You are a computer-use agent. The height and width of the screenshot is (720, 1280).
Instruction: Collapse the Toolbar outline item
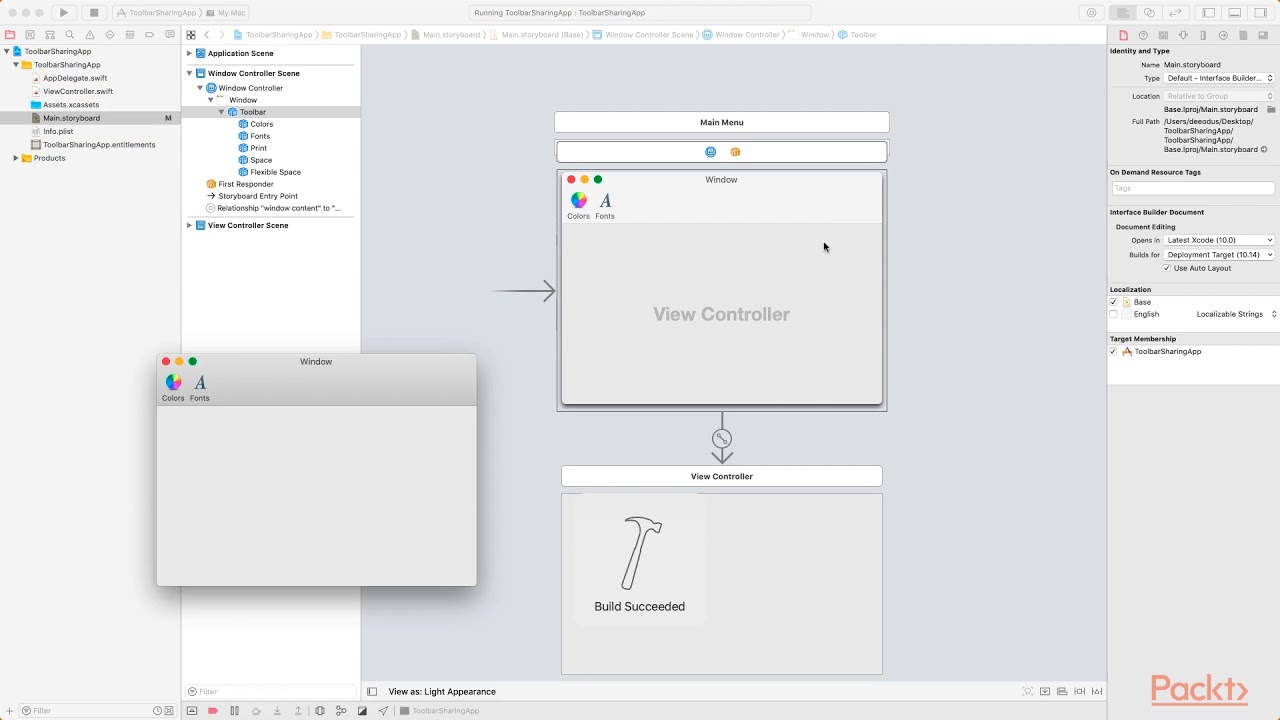click(x=221, y=112)
